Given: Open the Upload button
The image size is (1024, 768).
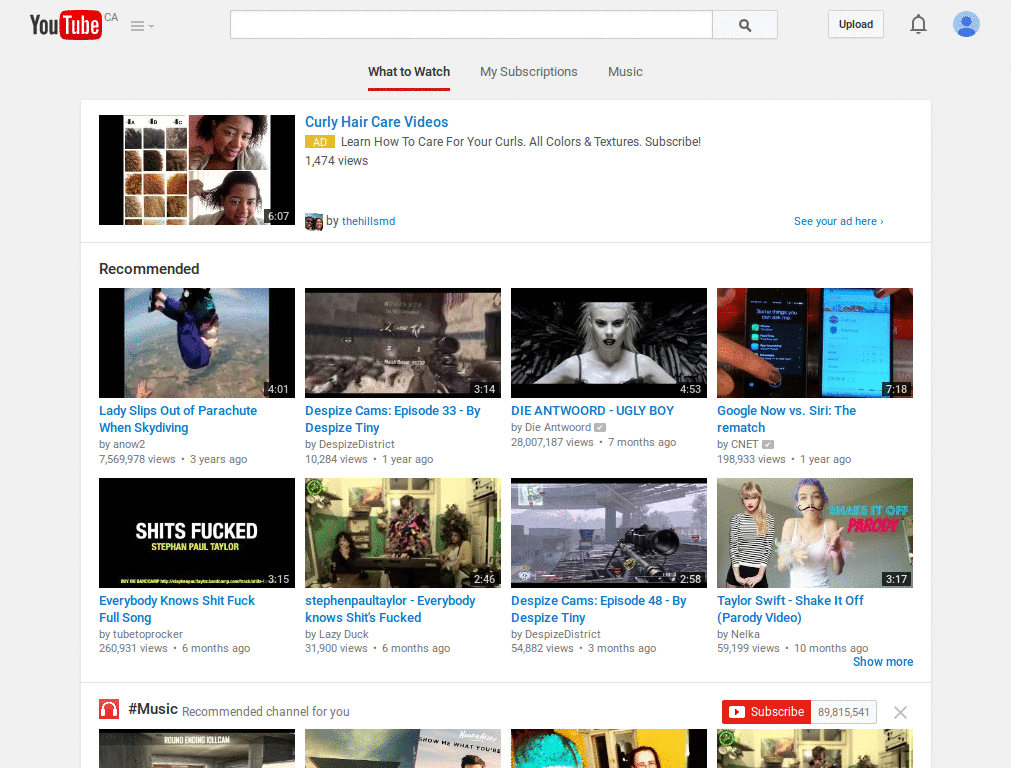Looking at the screenshot, I should coord(856,25).
